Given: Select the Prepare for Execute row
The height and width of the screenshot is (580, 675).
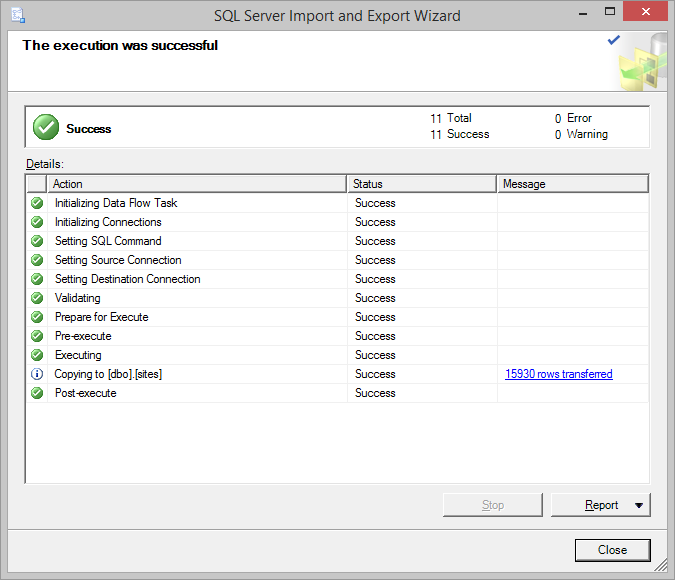Looking at the screenshot, I should coord(338,317).
